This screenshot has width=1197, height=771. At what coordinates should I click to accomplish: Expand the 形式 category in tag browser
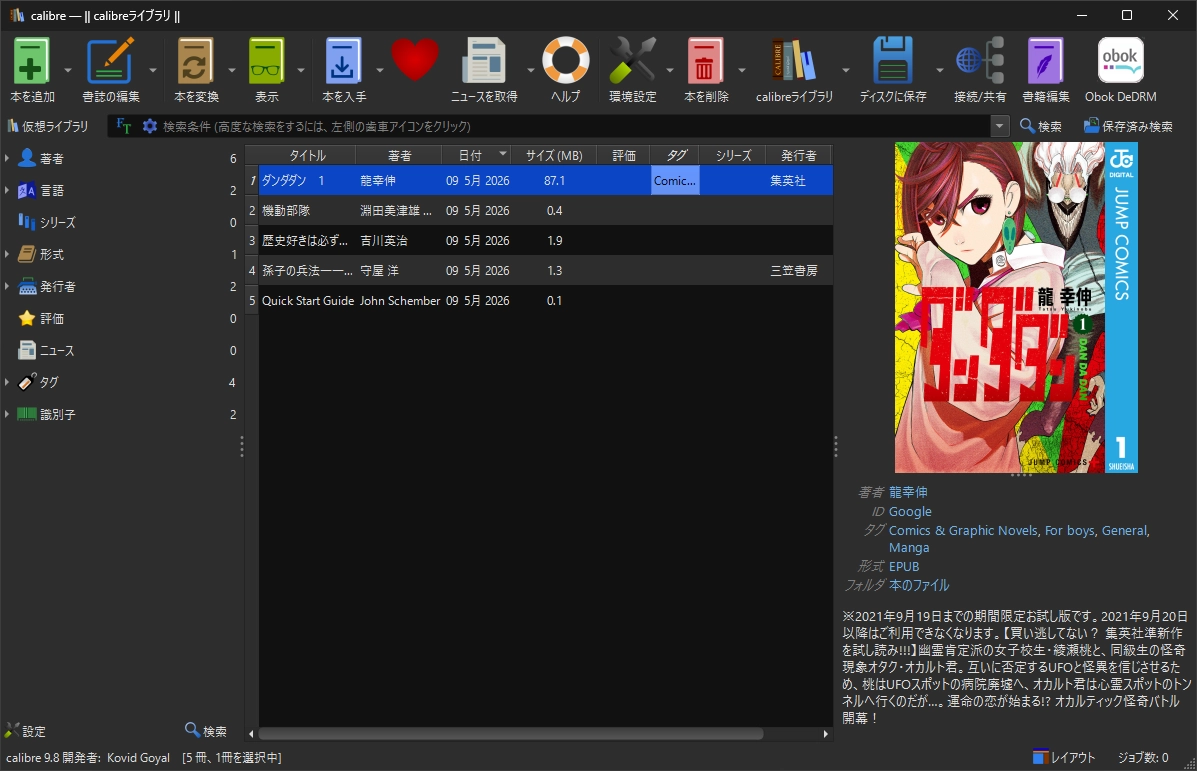[x=7, y=254]
